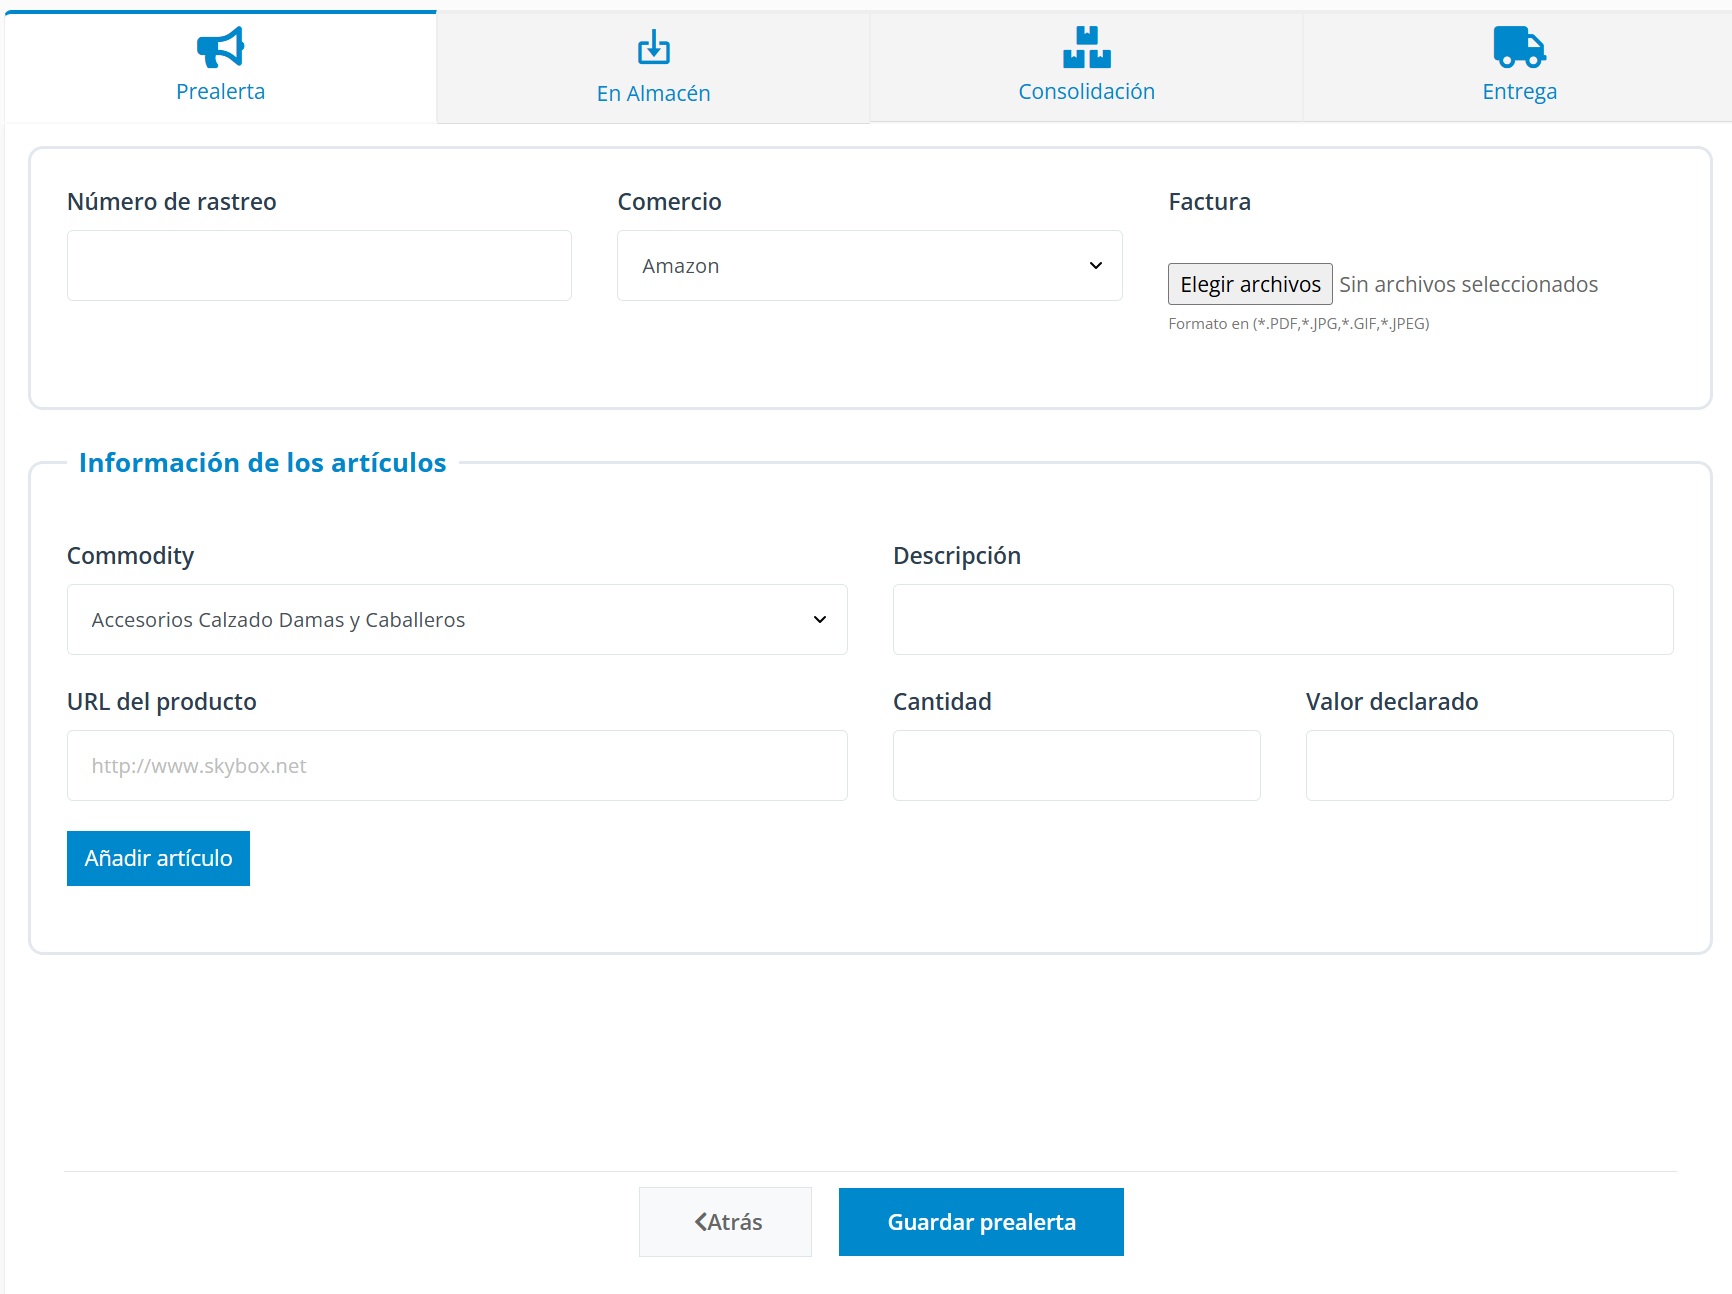The image size is (1732, 1294).
Task: Click Elegir archivos to upload invoice
Action: pyautogui.click(x=1249, y=284)
